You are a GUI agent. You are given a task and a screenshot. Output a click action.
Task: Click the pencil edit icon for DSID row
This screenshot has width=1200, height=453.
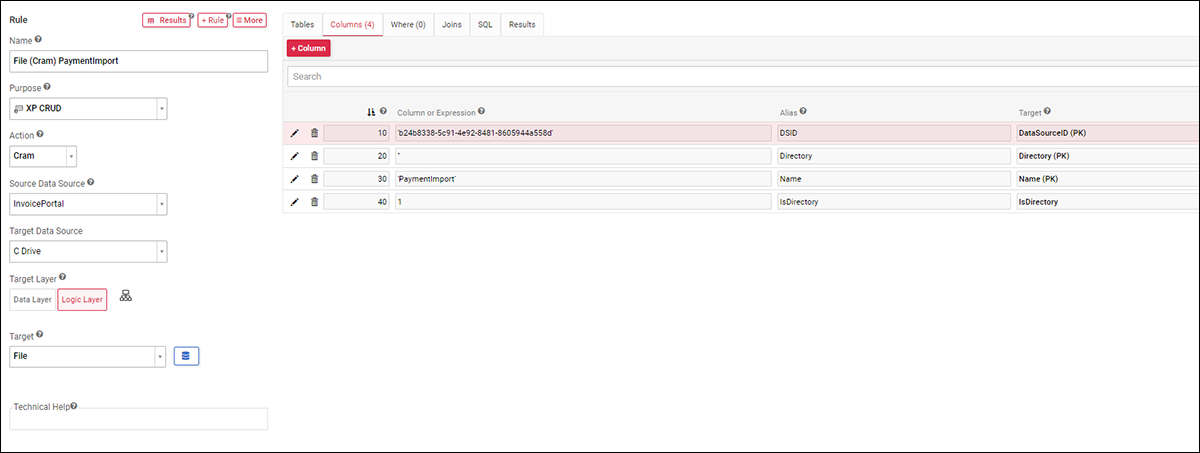(295, 133)
